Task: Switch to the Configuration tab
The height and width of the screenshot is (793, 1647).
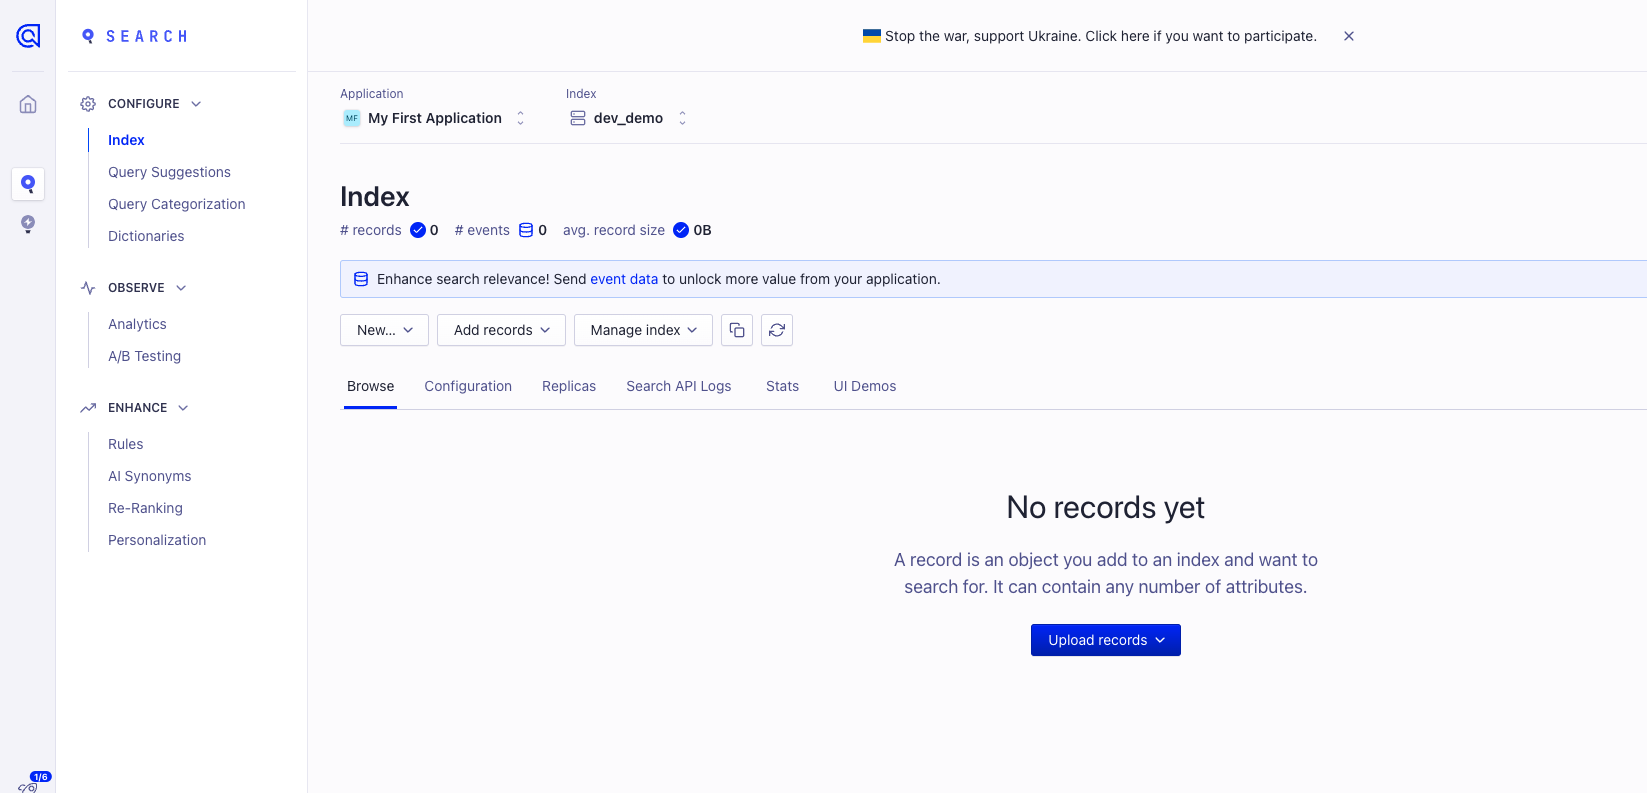Action: (x=468, y=386)
